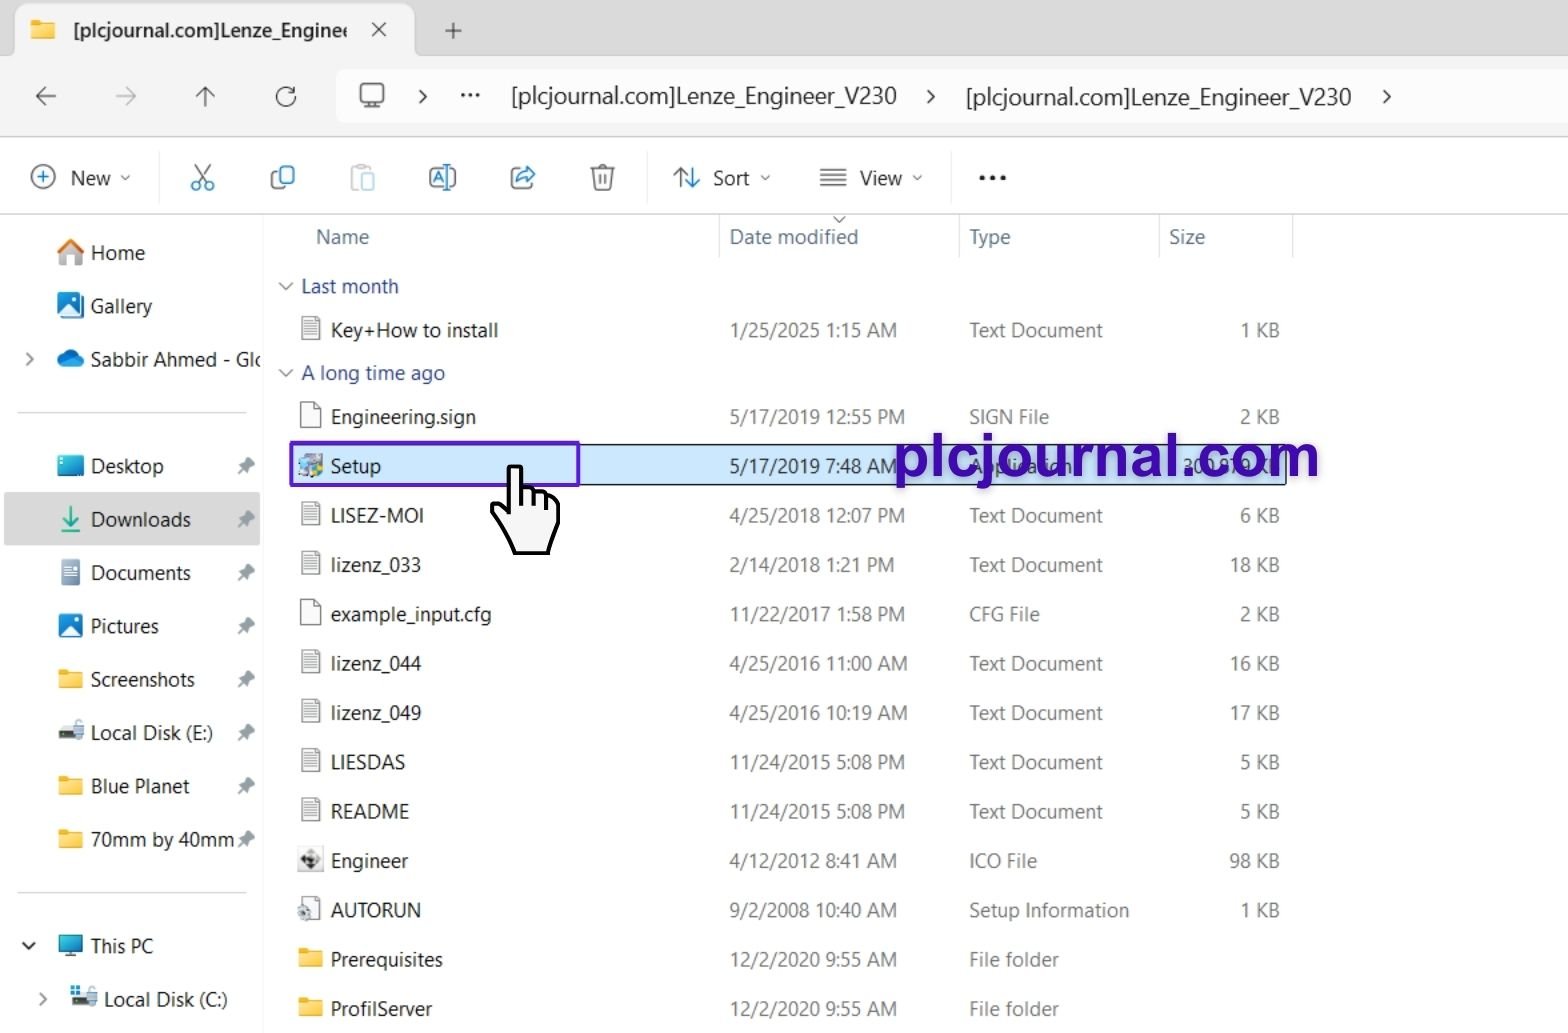The width and height of the screenshot is (1568, 1033).
Task: Expand chevron after last breadcrumb folder
Action: 1386,97
